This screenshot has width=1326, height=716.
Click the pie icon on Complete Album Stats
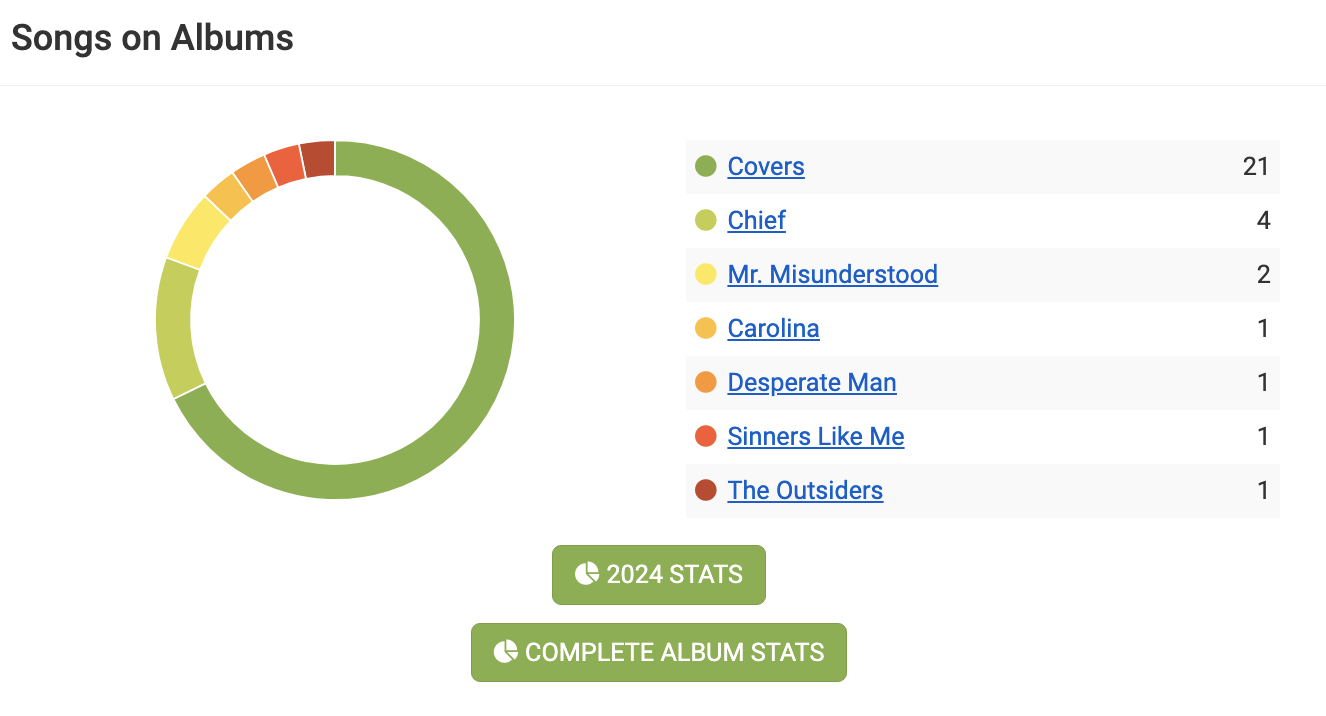click(x=505, y=652)
